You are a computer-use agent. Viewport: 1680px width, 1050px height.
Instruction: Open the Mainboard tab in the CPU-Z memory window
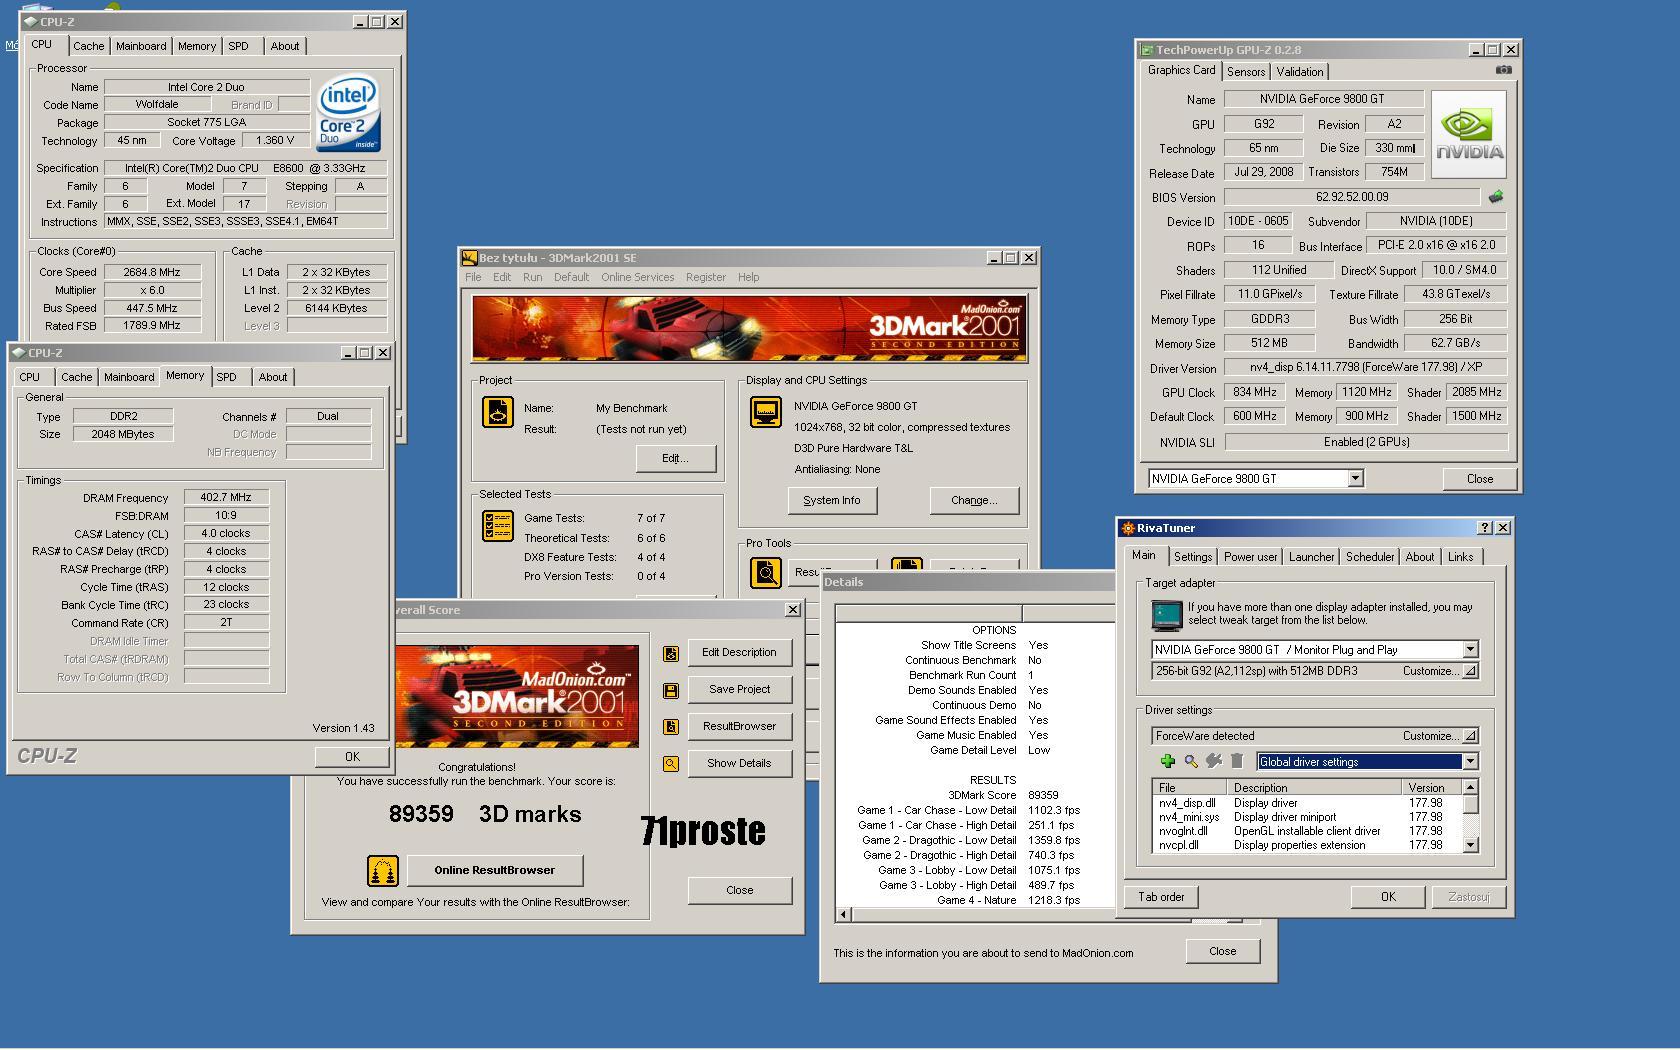click(129, 377)
